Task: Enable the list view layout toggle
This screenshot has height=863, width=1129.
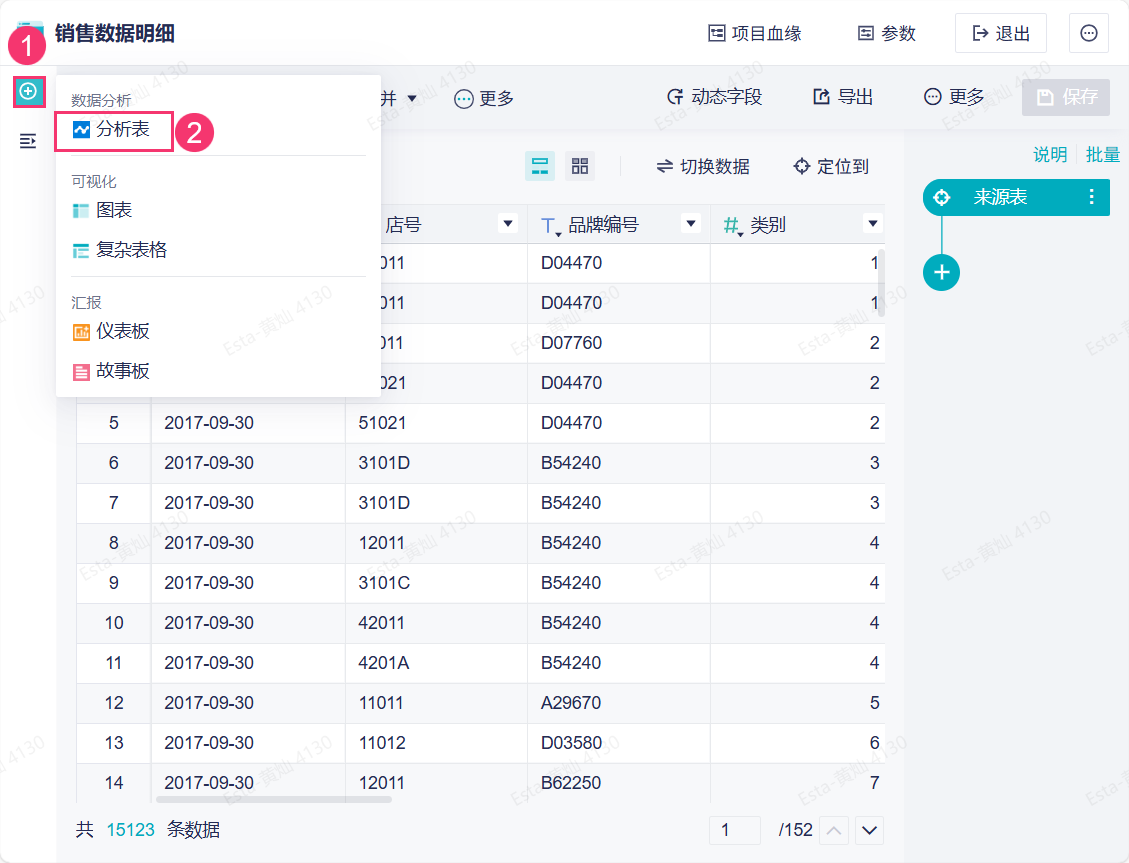Action: (x=540, y=166)
